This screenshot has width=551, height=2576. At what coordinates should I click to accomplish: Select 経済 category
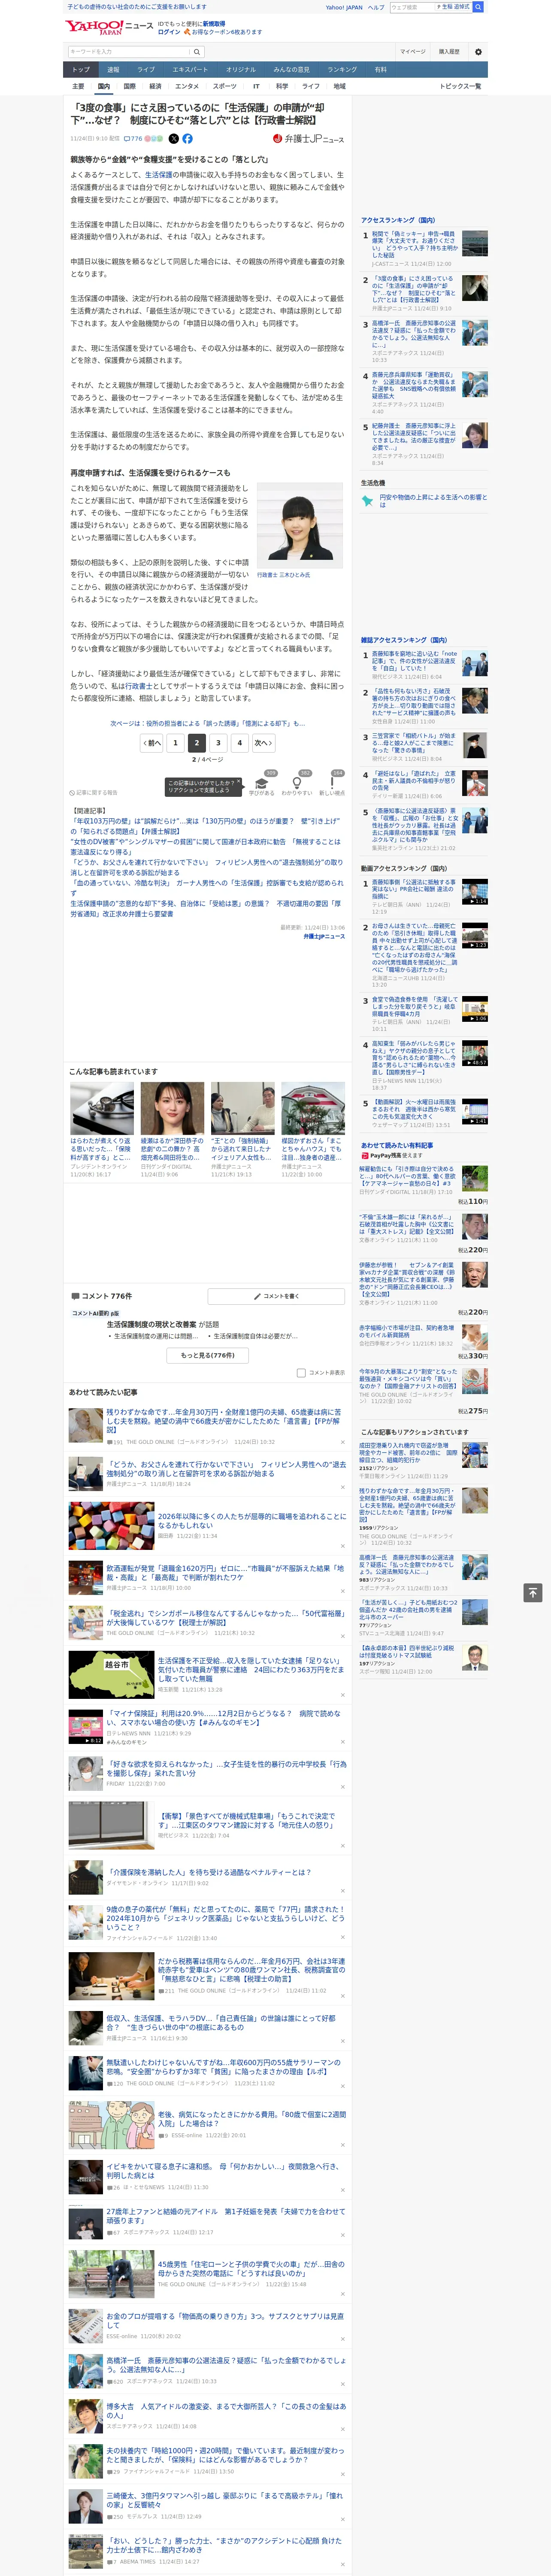154,86
